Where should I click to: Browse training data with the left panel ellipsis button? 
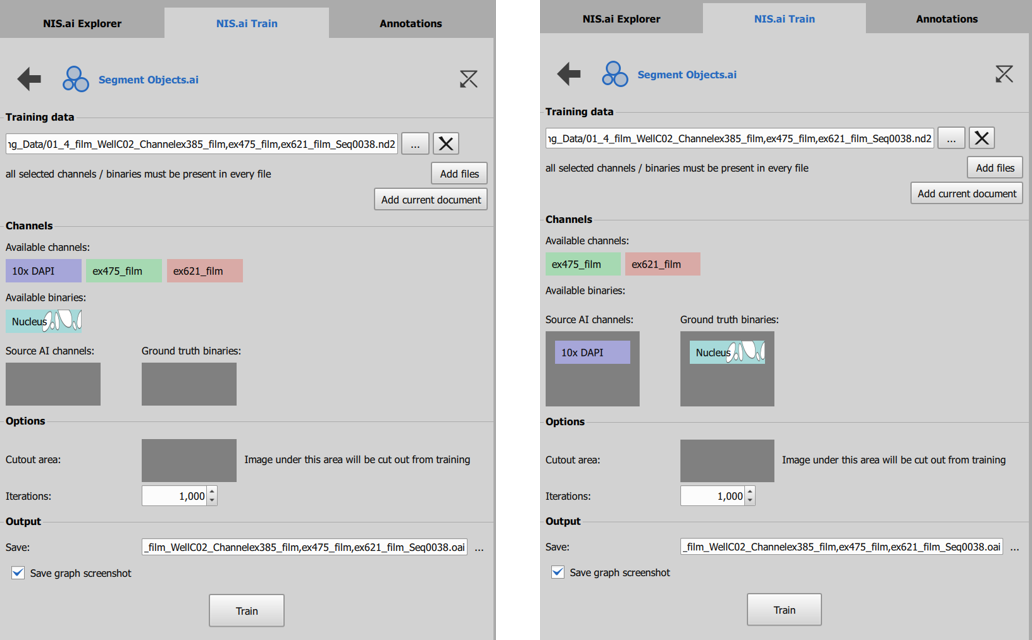point(415,144)
